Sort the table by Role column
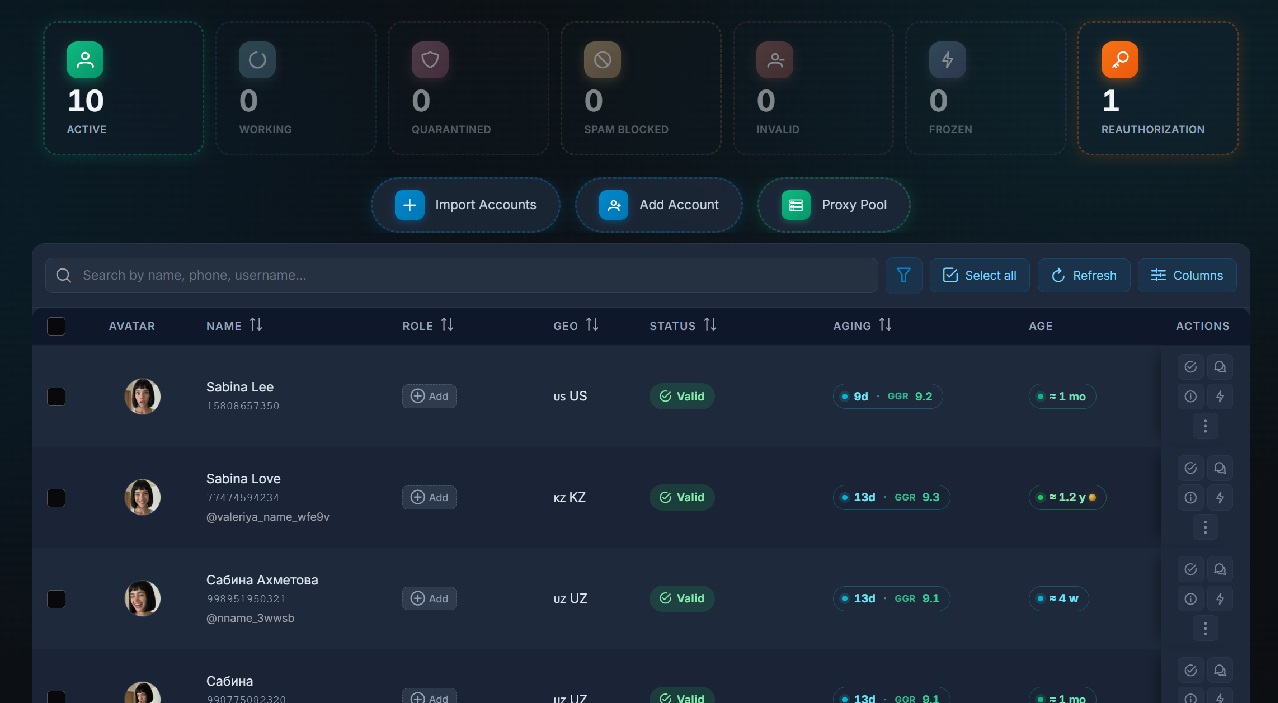Screen dimensions: 1278x703 [x=428, y=326]
